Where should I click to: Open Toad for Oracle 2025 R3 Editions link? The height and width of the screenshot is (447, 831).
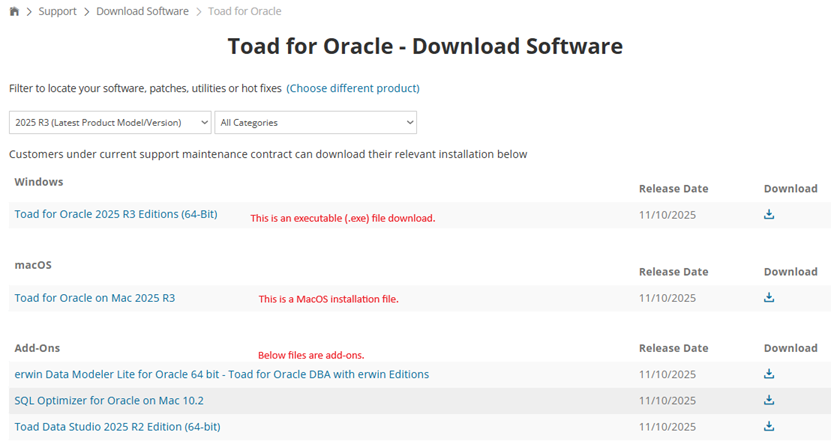[x=116, y=214]
